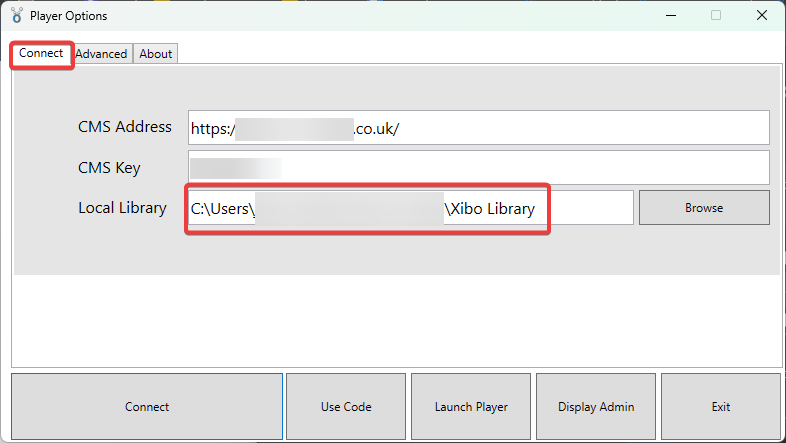The width and height of the screenshot is (786, 443).
Task: Open the About tab
Action: click(x=155, y=54)
